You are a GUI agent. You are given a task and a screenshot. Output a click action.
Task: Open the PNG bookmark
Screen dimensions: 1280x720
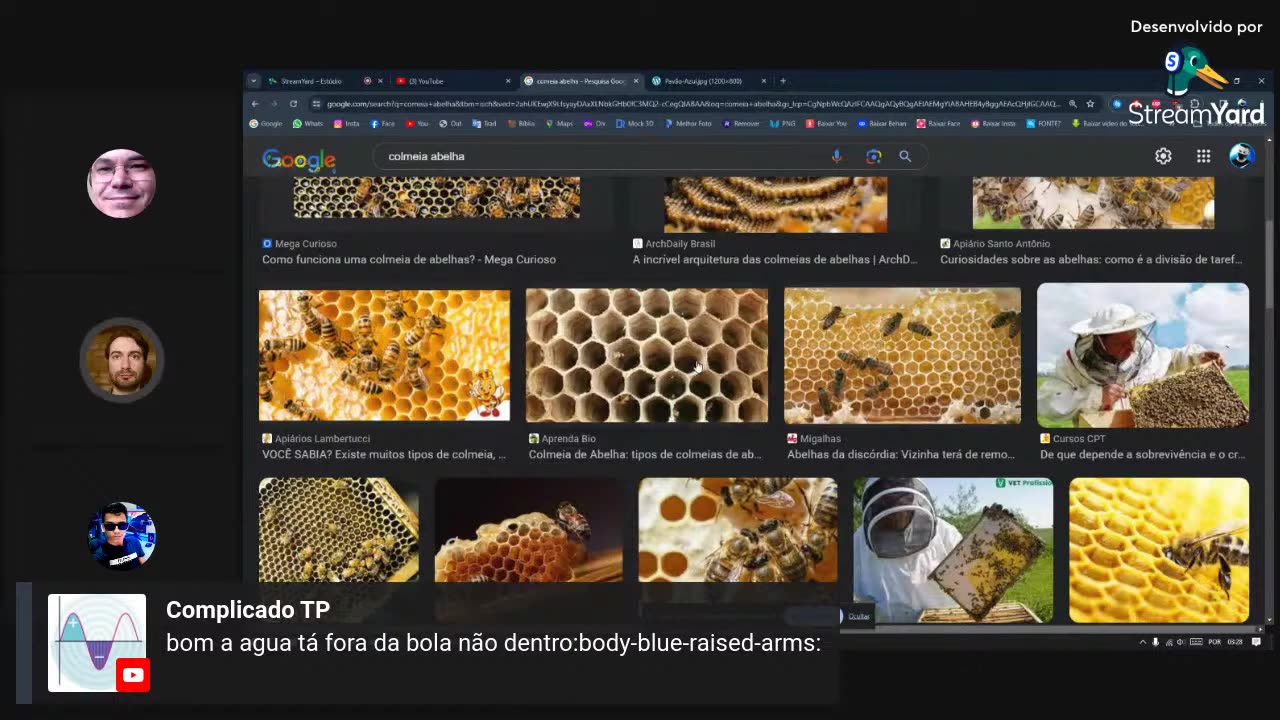click(784, 124)
